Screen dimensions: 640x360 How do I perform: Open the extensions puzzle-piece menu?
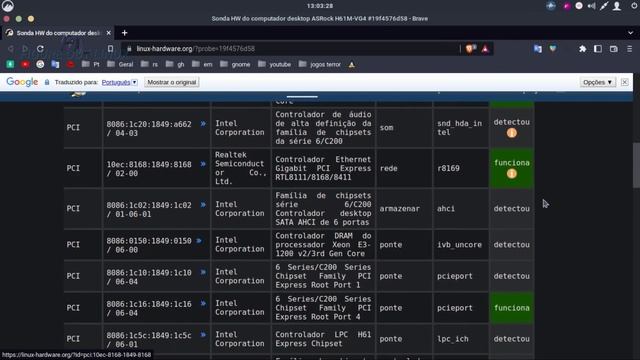click(x=582, y=49)
